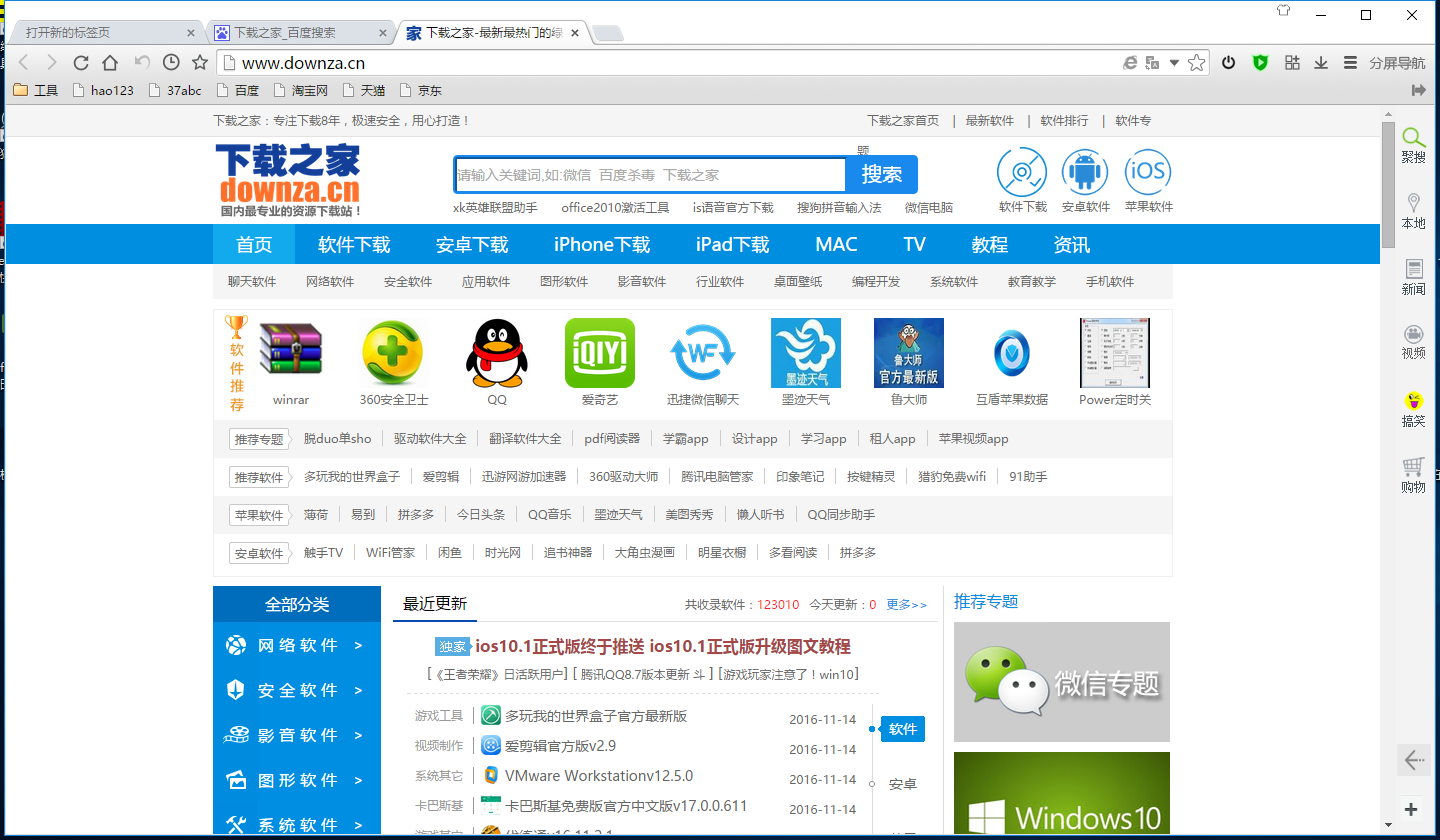The image size is (1440, 840).
Task: Open the 购物 shopping cart sidebar icon
Action: [x=1413, y=475]
